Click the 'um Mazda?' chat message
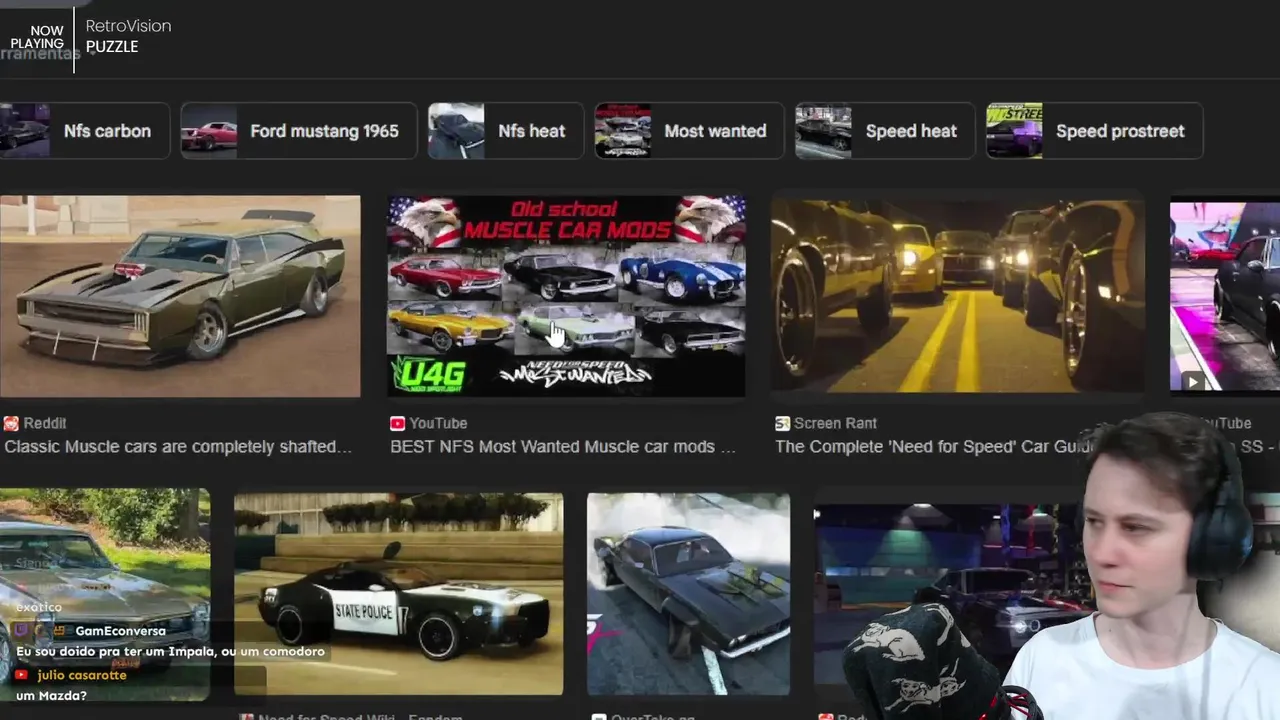This screenshot has width=1280, height=720. (51, 695)
